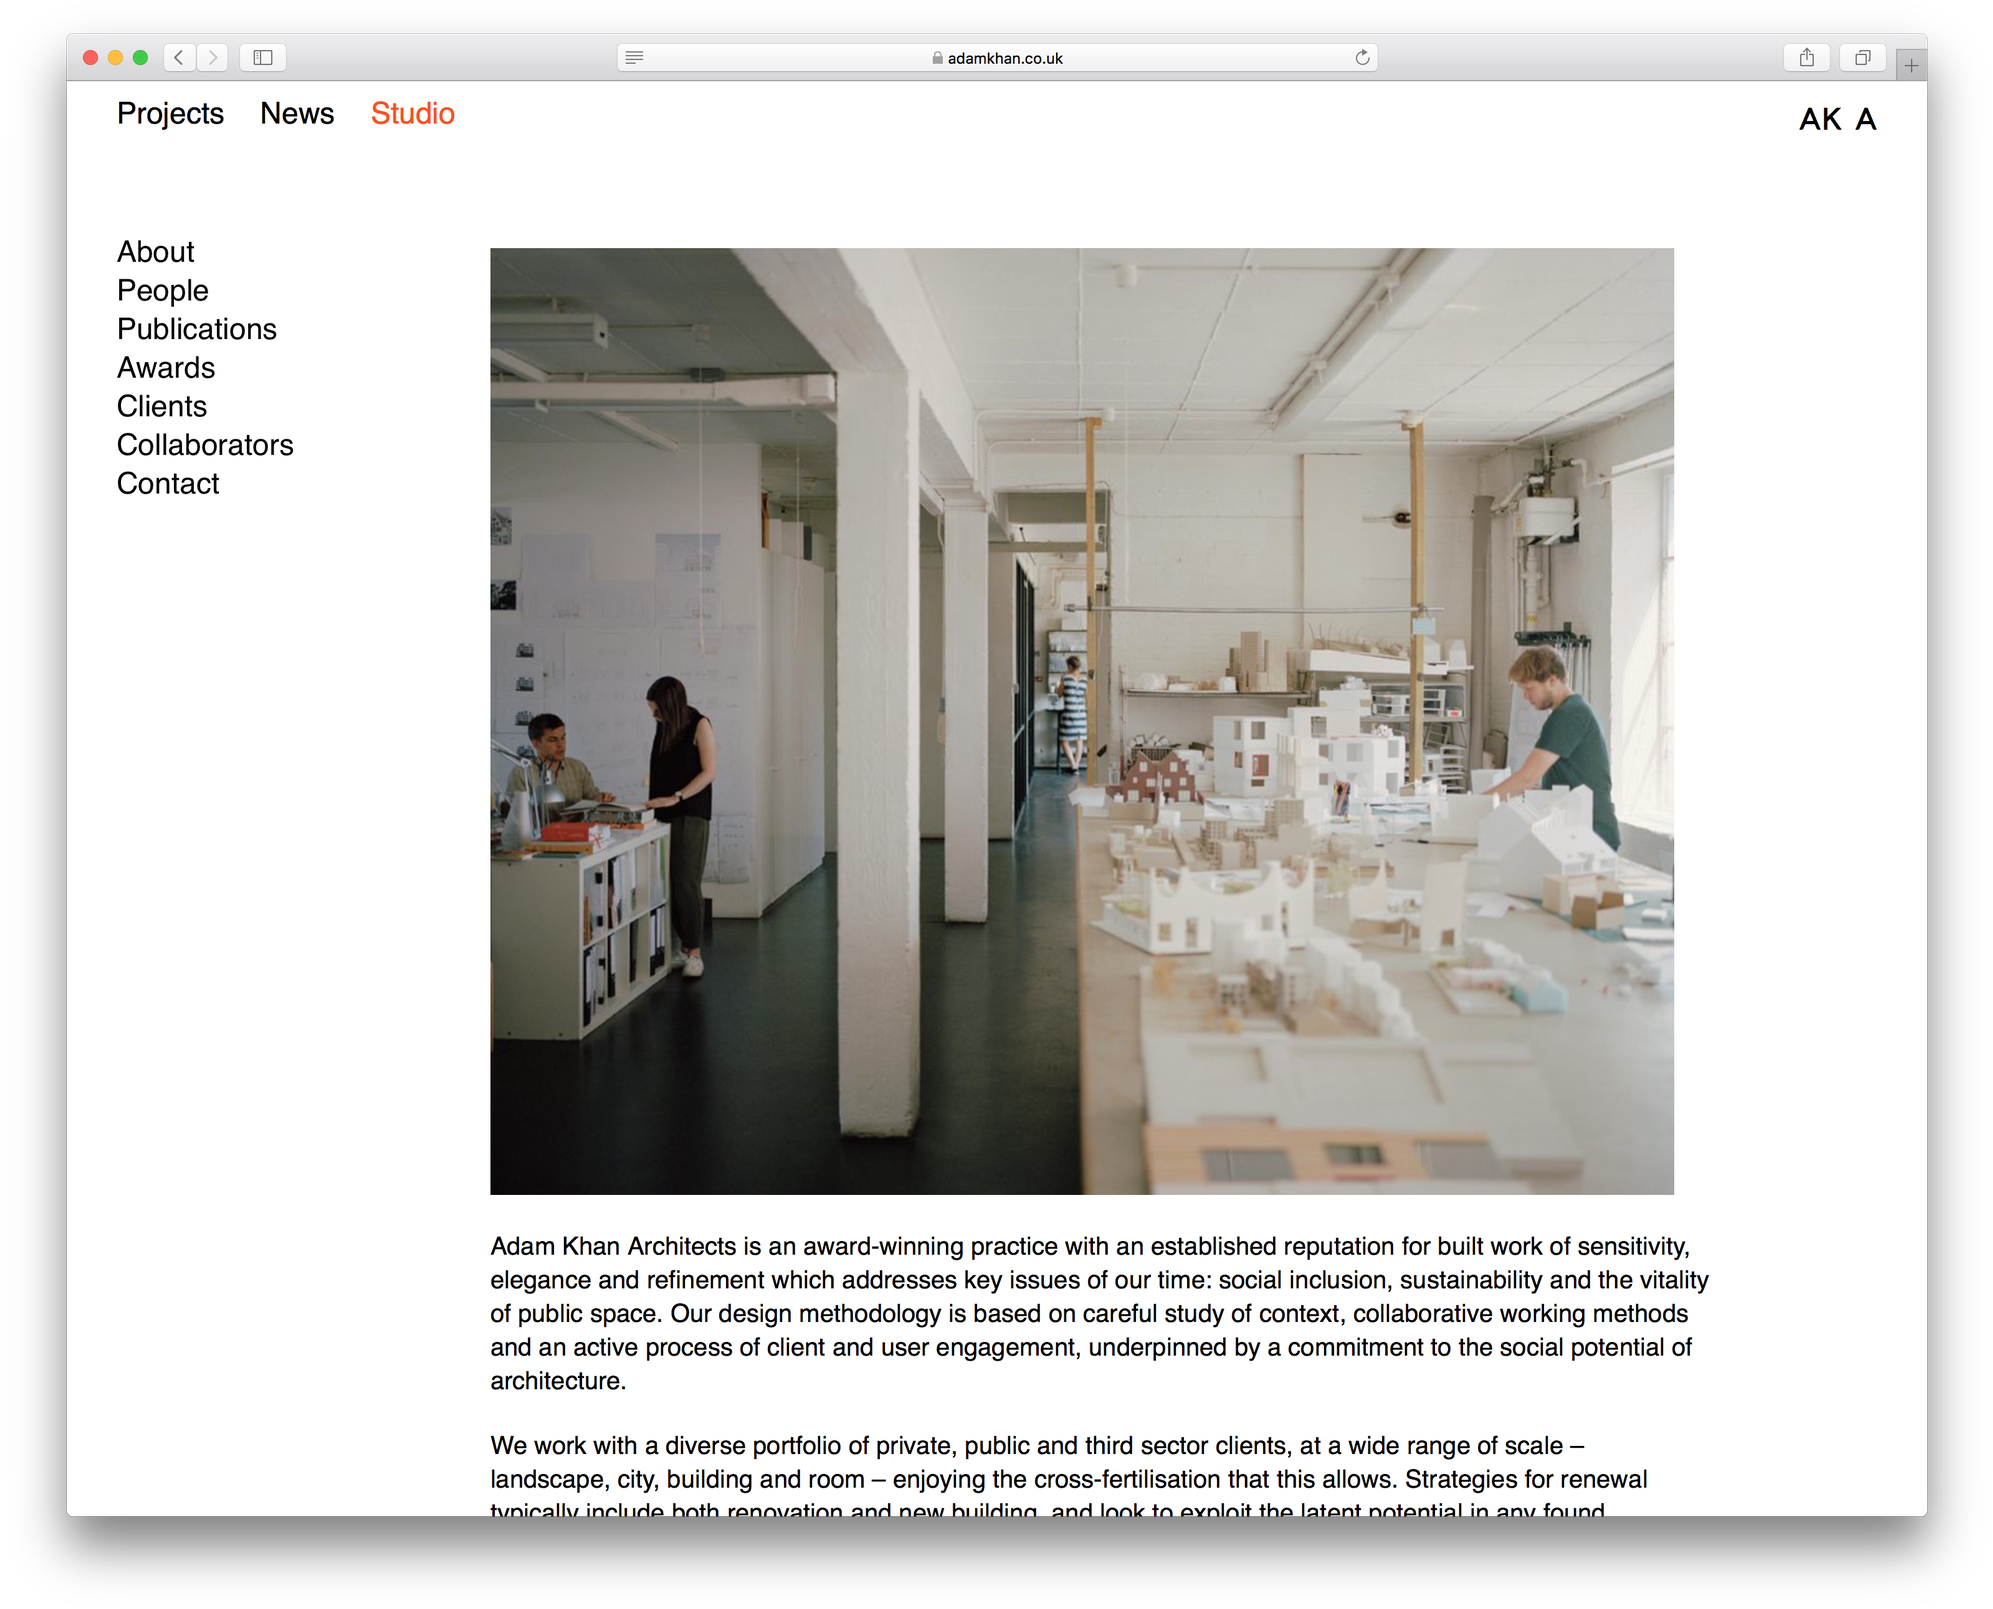Navigate back using the back arrow

pyautogui.click(x=178, y=57)
